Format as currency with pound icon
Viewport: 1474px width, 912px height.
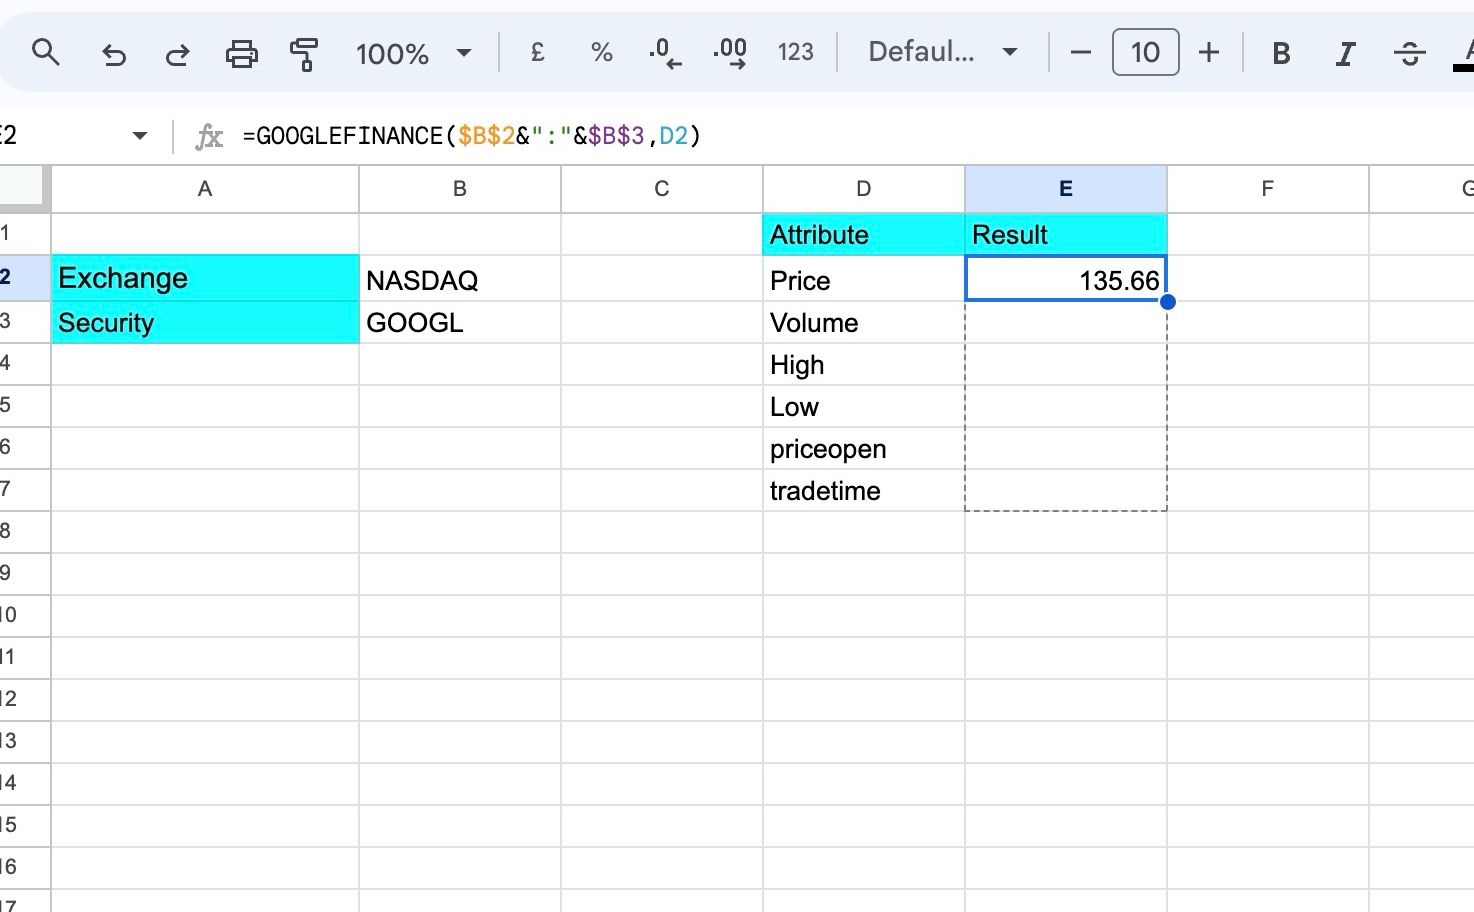click(x=537, y=52)
